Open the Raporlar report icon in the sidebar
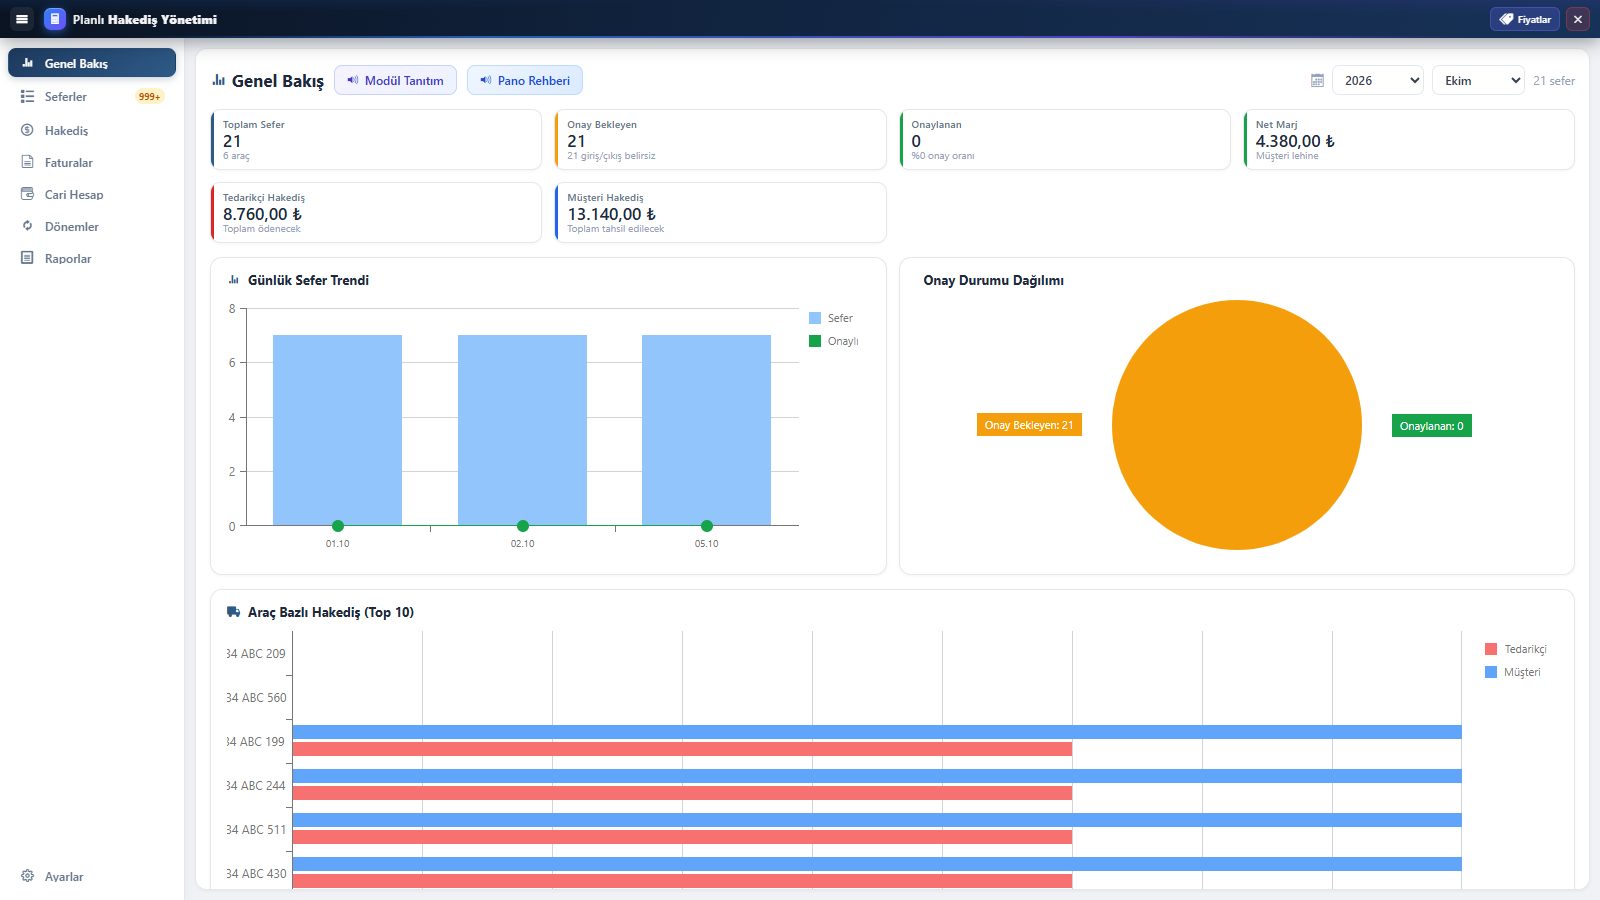The width and height of the screenshot is (1600, 900). 27,259
